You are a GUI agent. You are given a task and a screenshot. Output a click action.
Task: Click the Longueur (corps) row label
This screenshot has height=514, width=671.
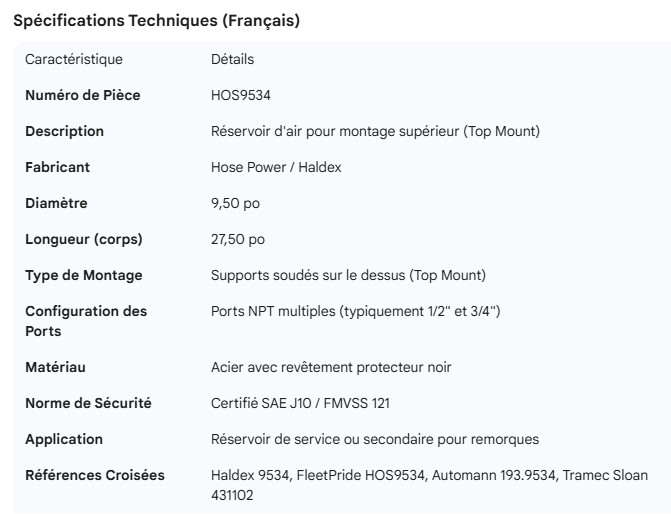[x=84, y=240]
